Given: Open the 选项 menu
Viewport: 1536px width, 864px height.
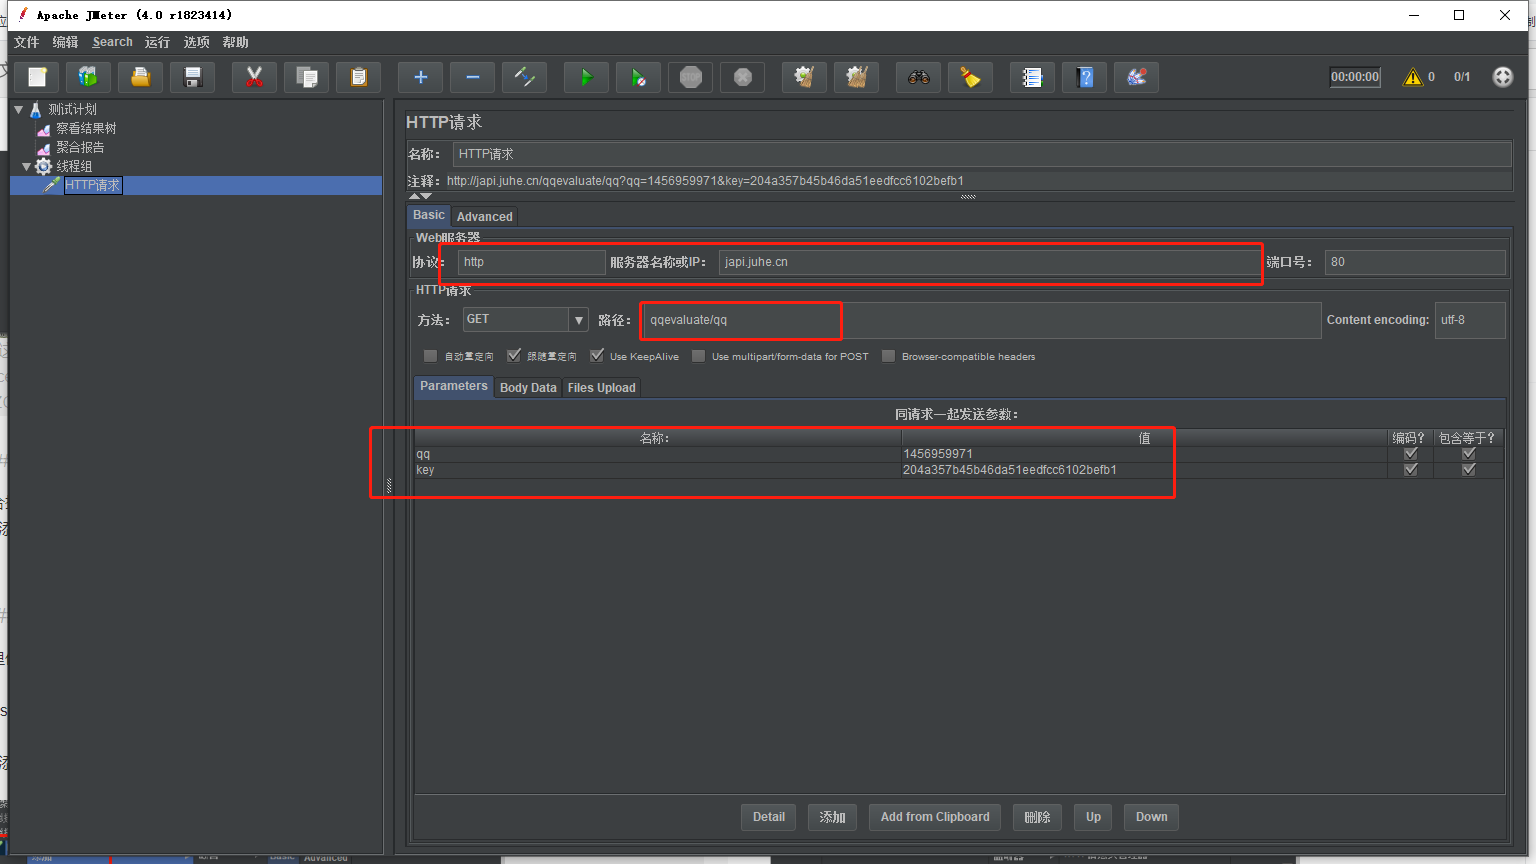Looking at the screenshot, I should click(x=196, y=42).
